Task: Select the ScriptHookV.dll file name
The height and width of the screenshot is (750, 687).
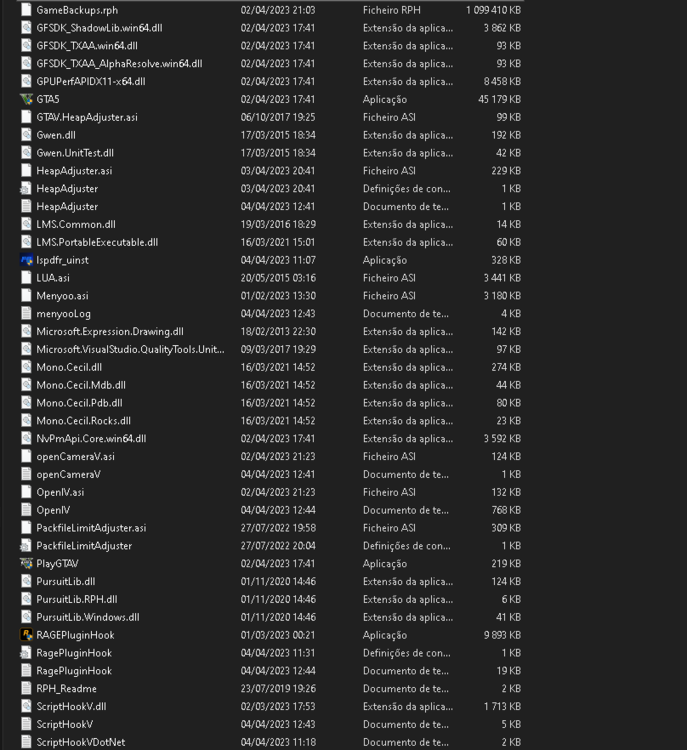Action: (71, 706)
